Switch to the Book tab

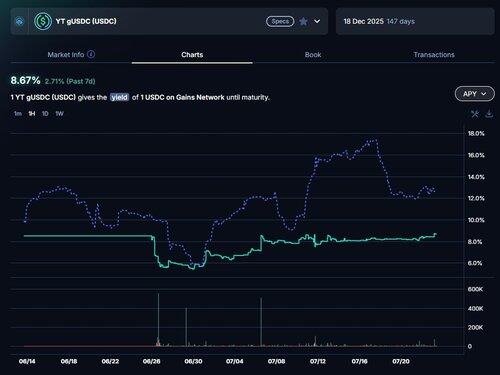click(x=313, y=55)
